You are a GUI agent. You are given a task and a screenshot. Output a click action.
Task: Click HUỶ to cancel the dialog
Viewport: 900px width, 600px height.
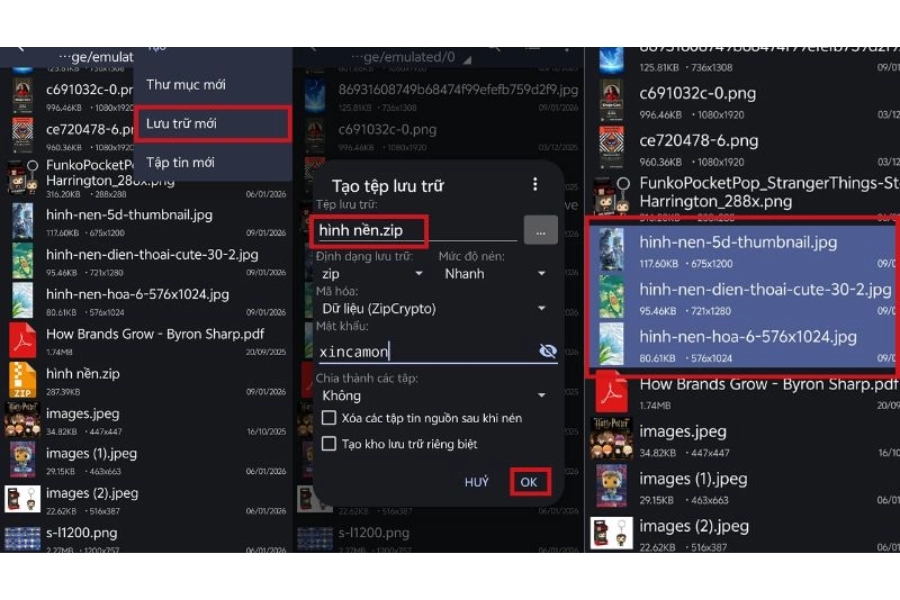[477, 482]
